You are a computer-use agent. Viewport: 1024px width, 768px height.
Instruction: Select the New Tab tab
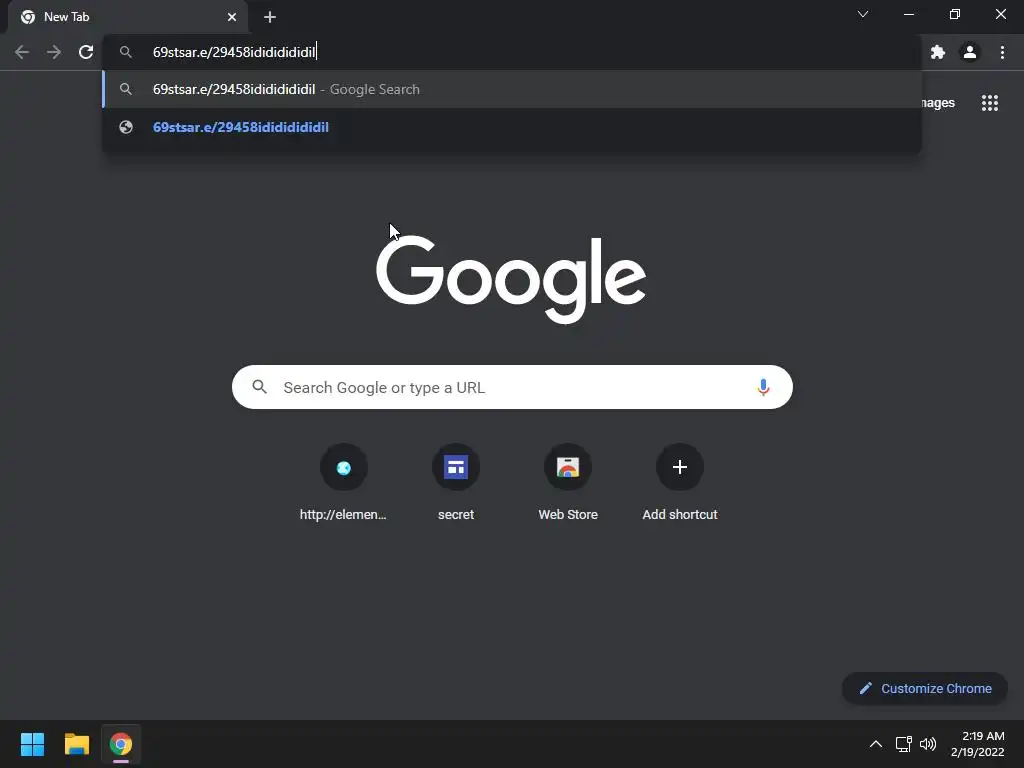(x=127, y=17)
